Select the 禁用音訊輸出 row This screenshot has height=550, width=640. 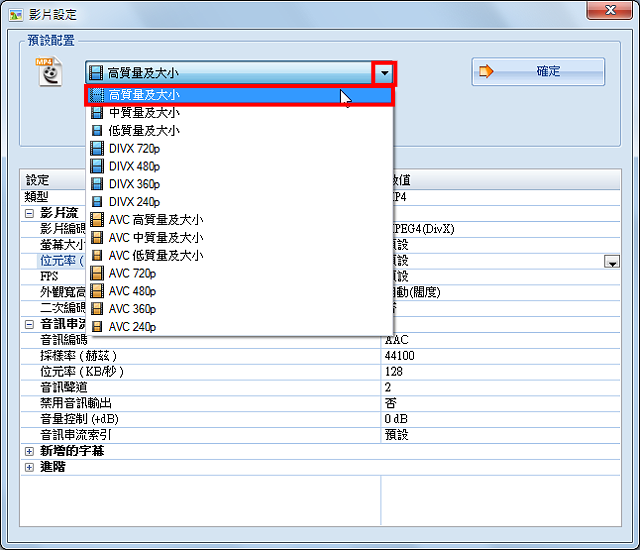320,404
